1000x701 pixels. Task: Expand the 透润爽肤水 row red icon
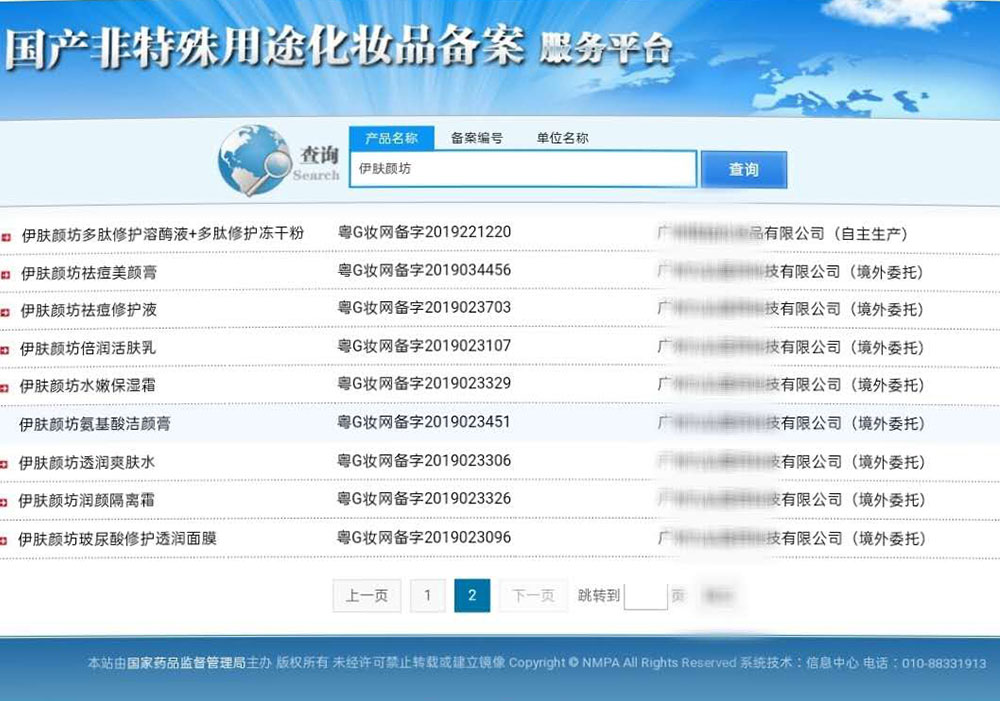click(4, 464)
